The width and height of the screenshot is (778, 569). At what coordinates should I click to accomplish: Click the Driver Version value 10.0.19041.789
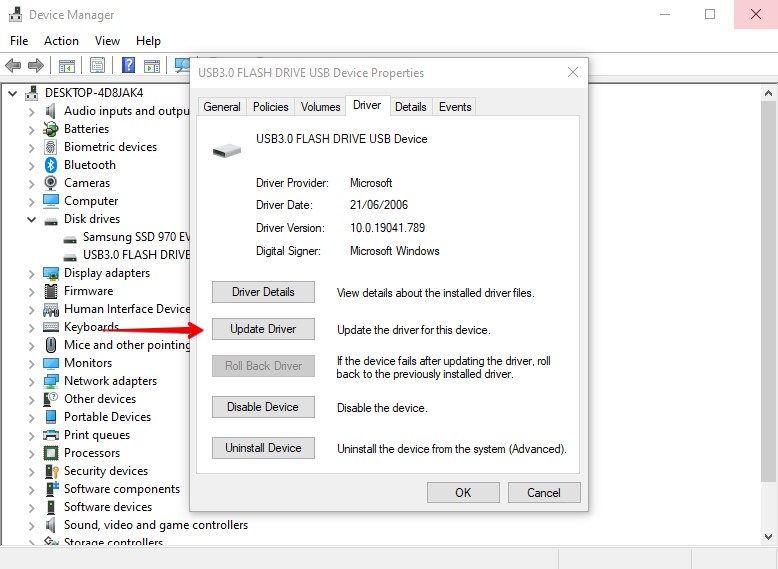pos(387,228)
